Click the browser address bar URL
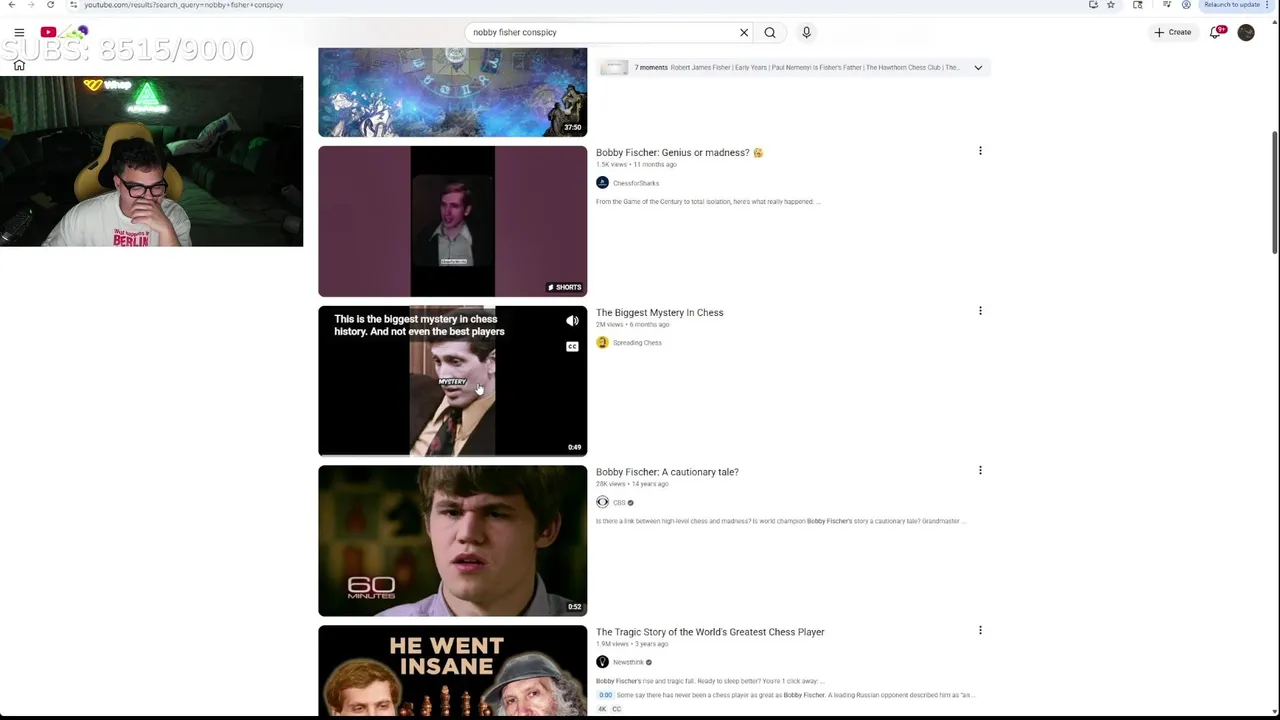The height and width of the screenshot is (720, 1280). click(183, 5)
